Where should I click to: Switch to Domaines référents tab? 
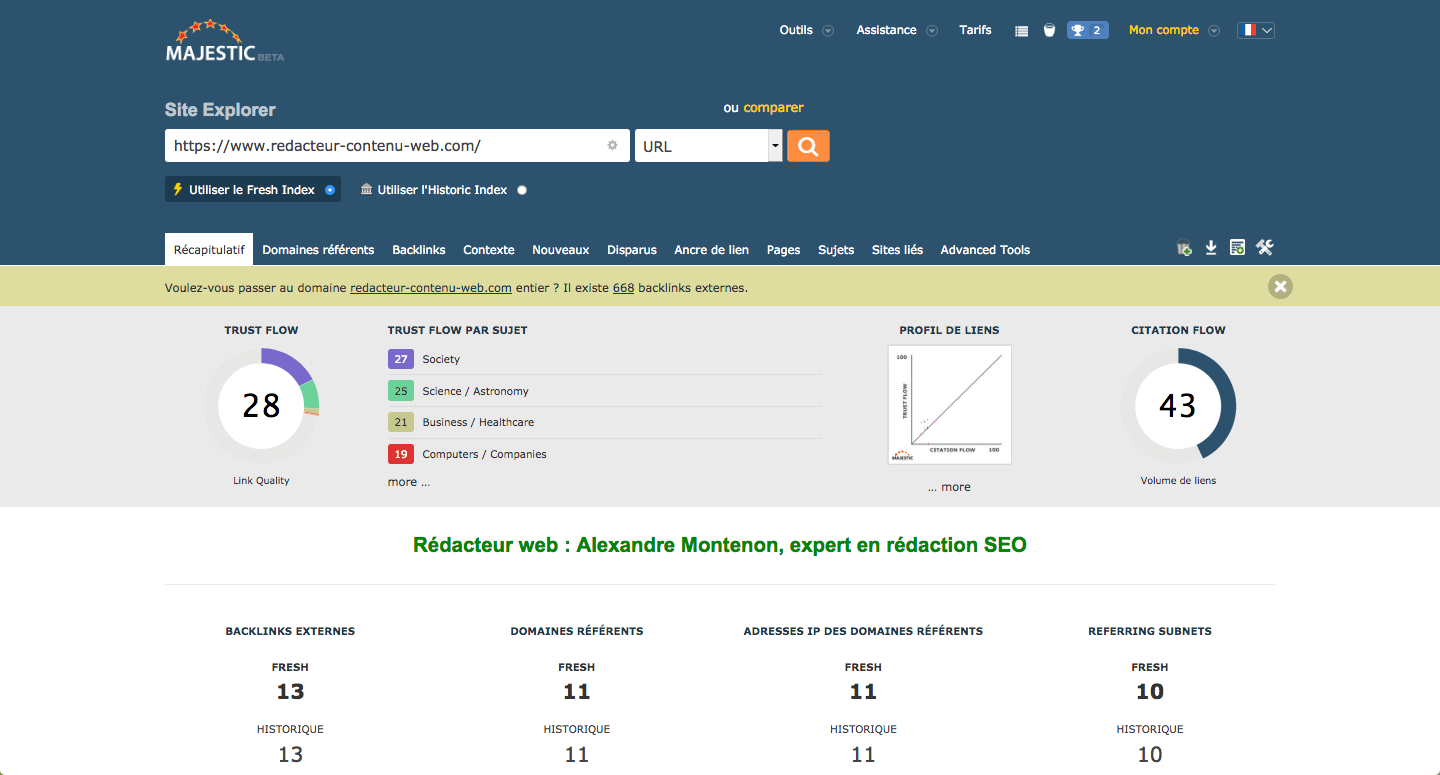point(318,250)
